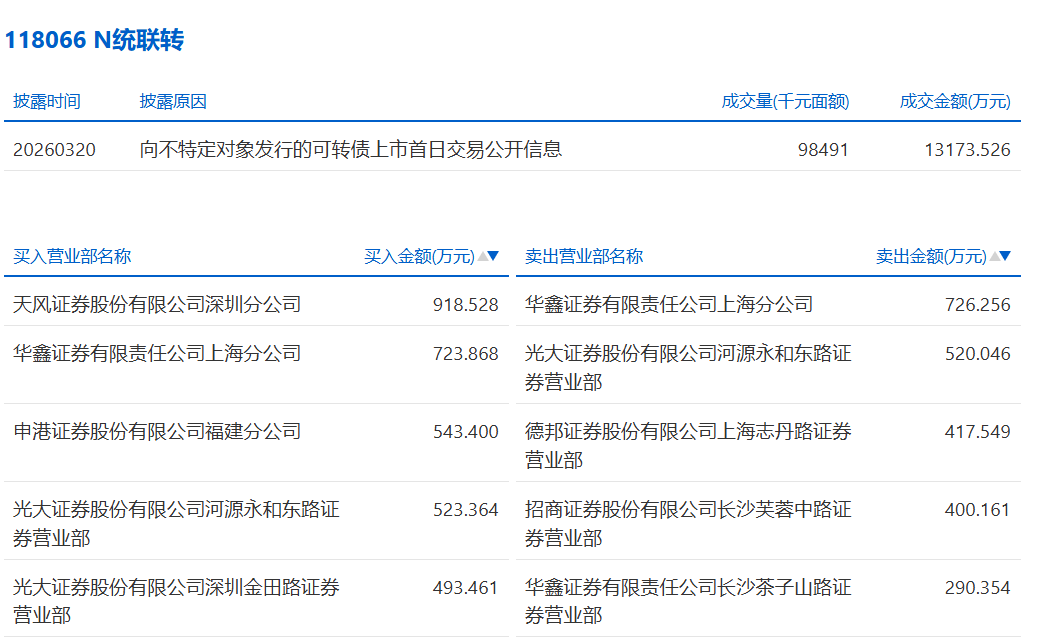Click the 披露原因 column header
Image resolution: width=1038 pixels, height=644 pixels.
(x=173, y=101)
